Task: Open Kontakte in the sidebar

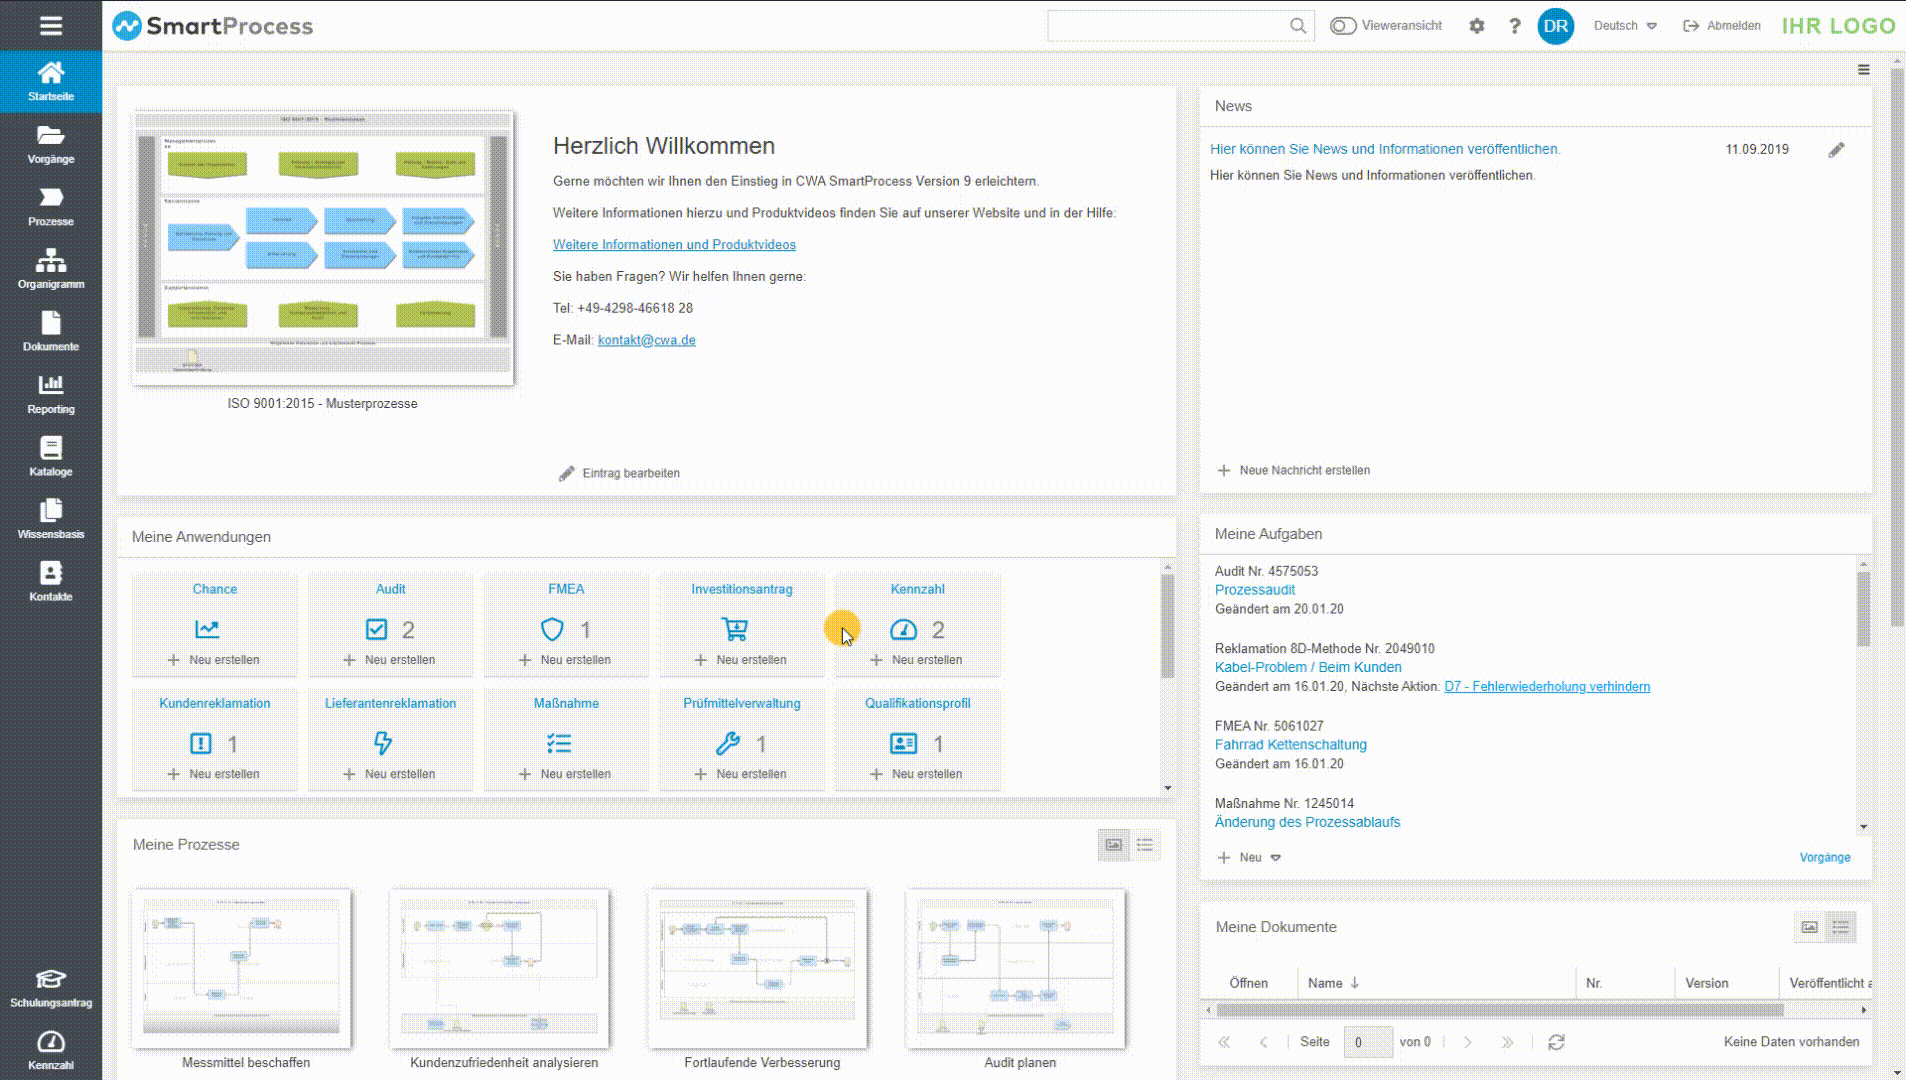Action: pyautogui.click(x=51, y=581)
